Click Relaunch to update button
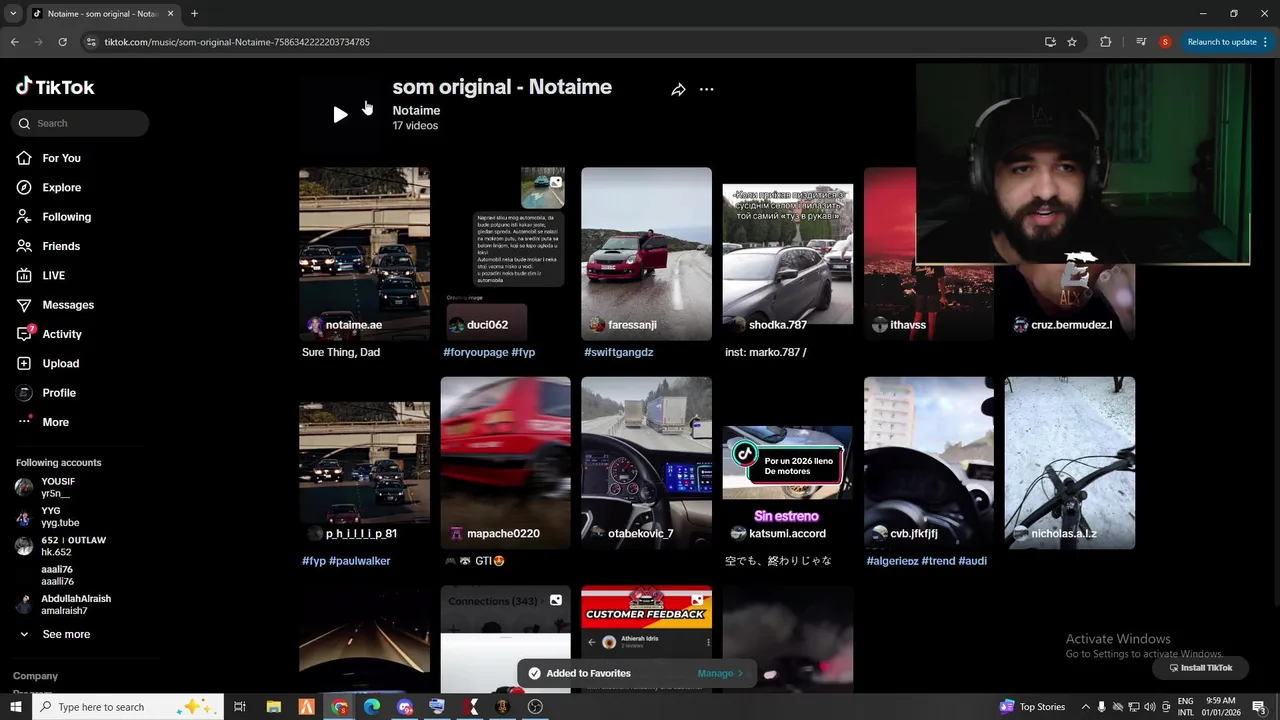The width and height of the screenshot is (1280, 720). pyautogui.click(x=1227, y=42)
